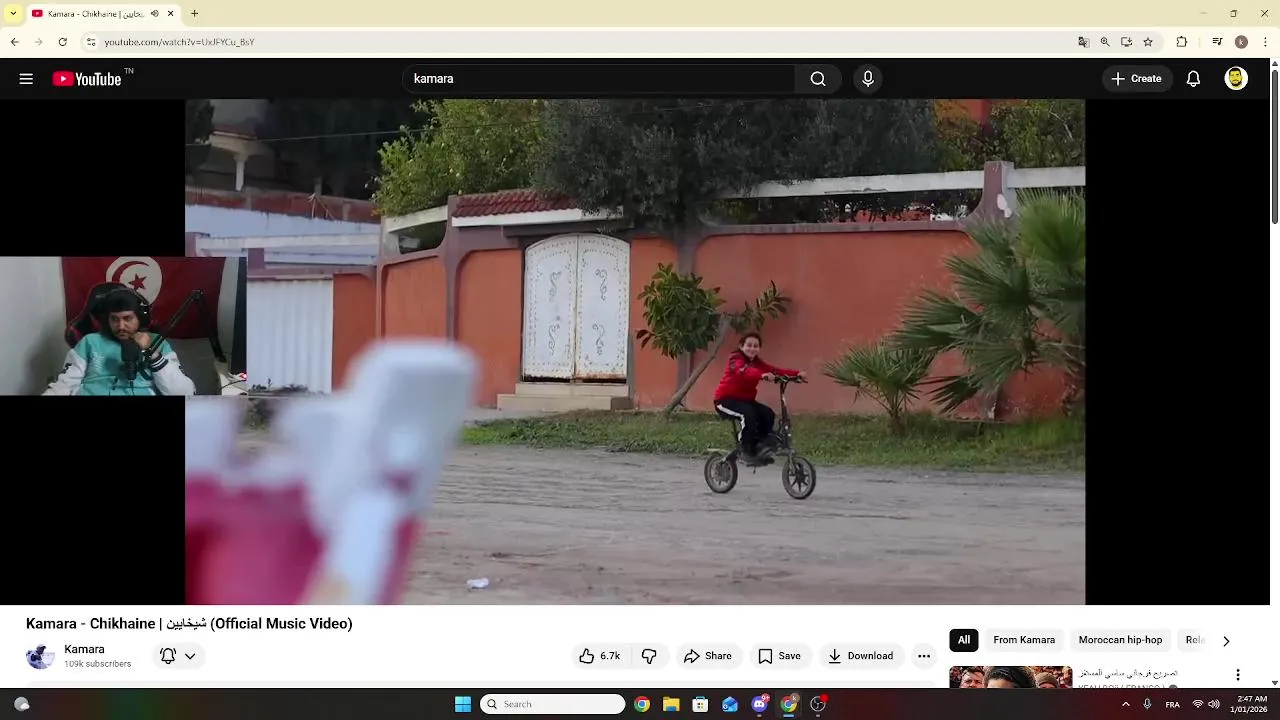The image size is (1280, 720).
Task: Reload the YouTube page
Action: click(x=62, y=42)
